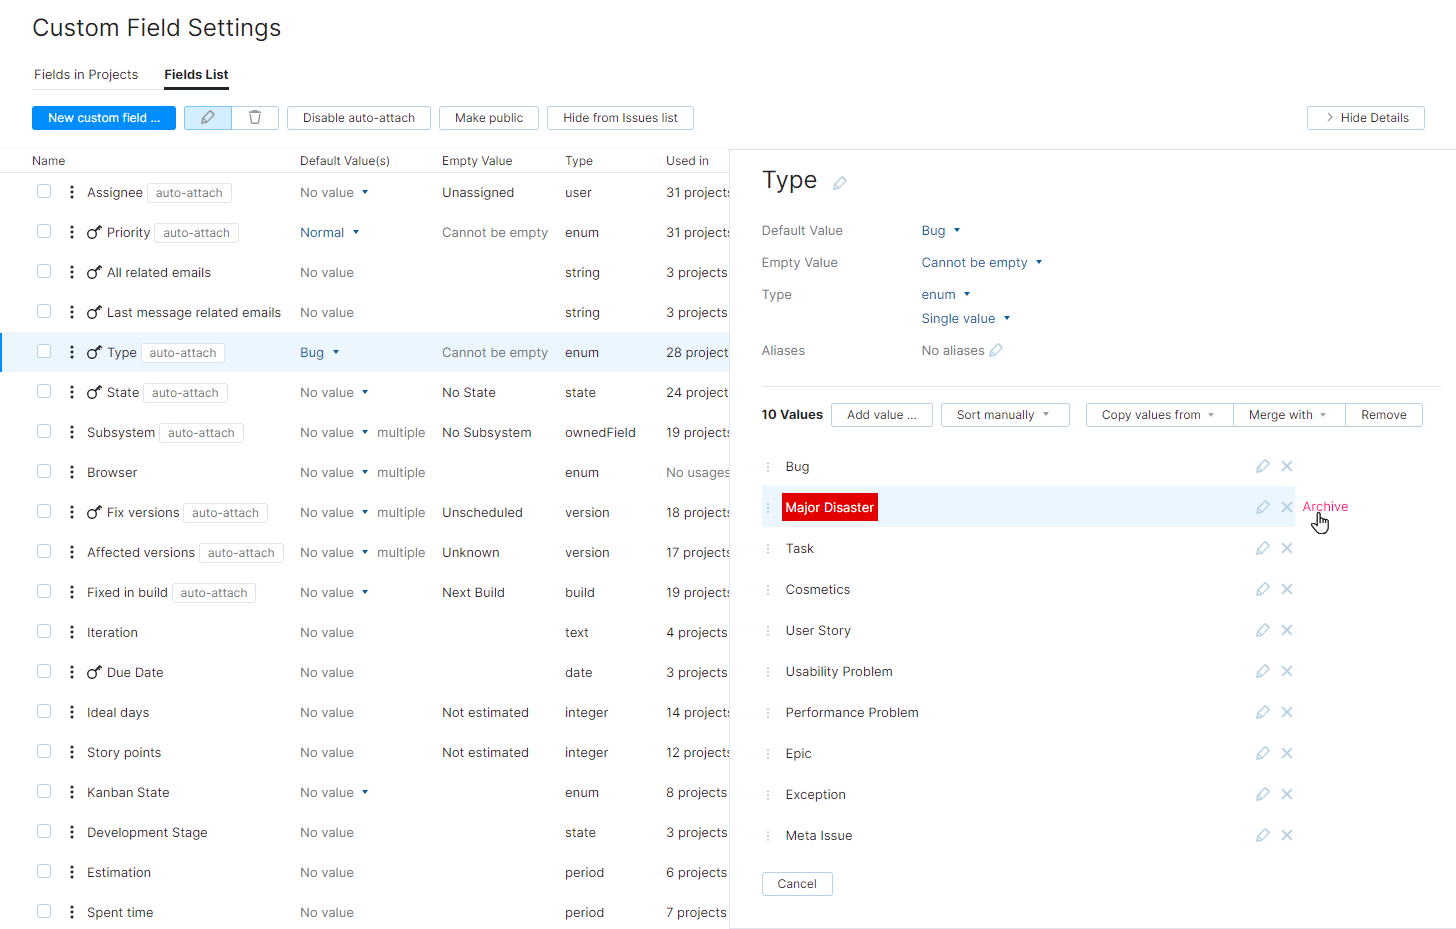Click the Archive link for Major Disaster

1324,507
